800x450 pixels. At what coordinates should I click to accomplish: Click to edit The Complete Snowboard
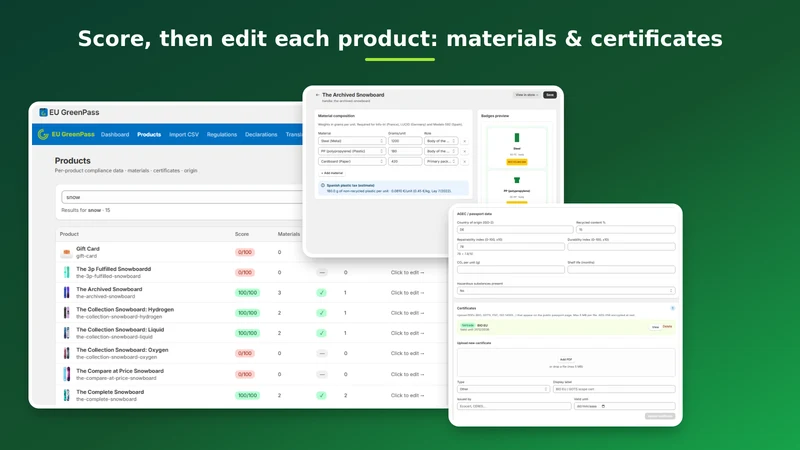(407, 395)
